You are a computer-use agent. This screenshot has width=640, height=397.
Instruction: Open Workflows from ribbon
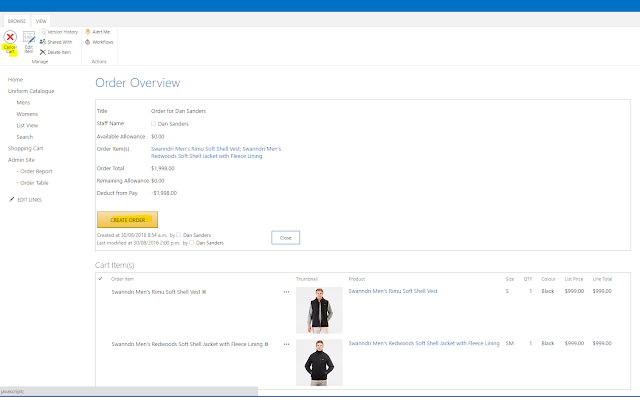point(99,42)
